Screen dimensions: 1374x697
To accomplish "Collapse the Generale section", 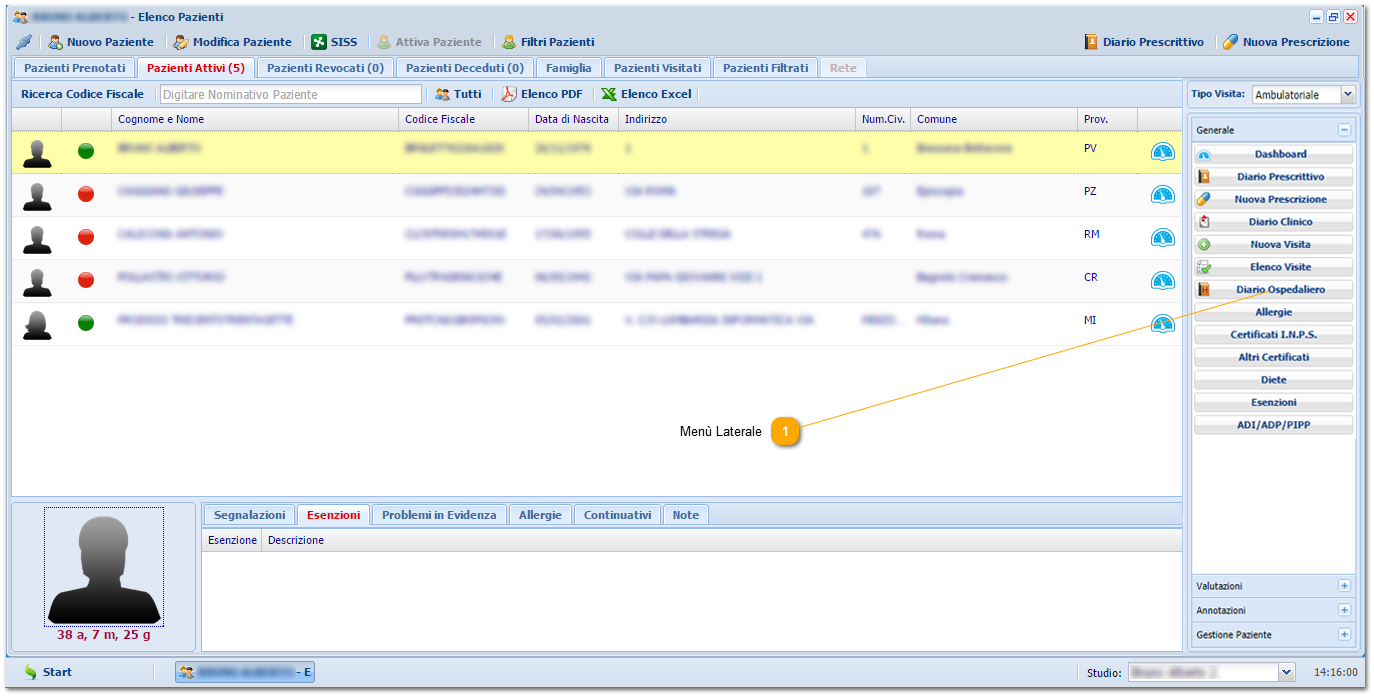I will tap(1344, 130).
